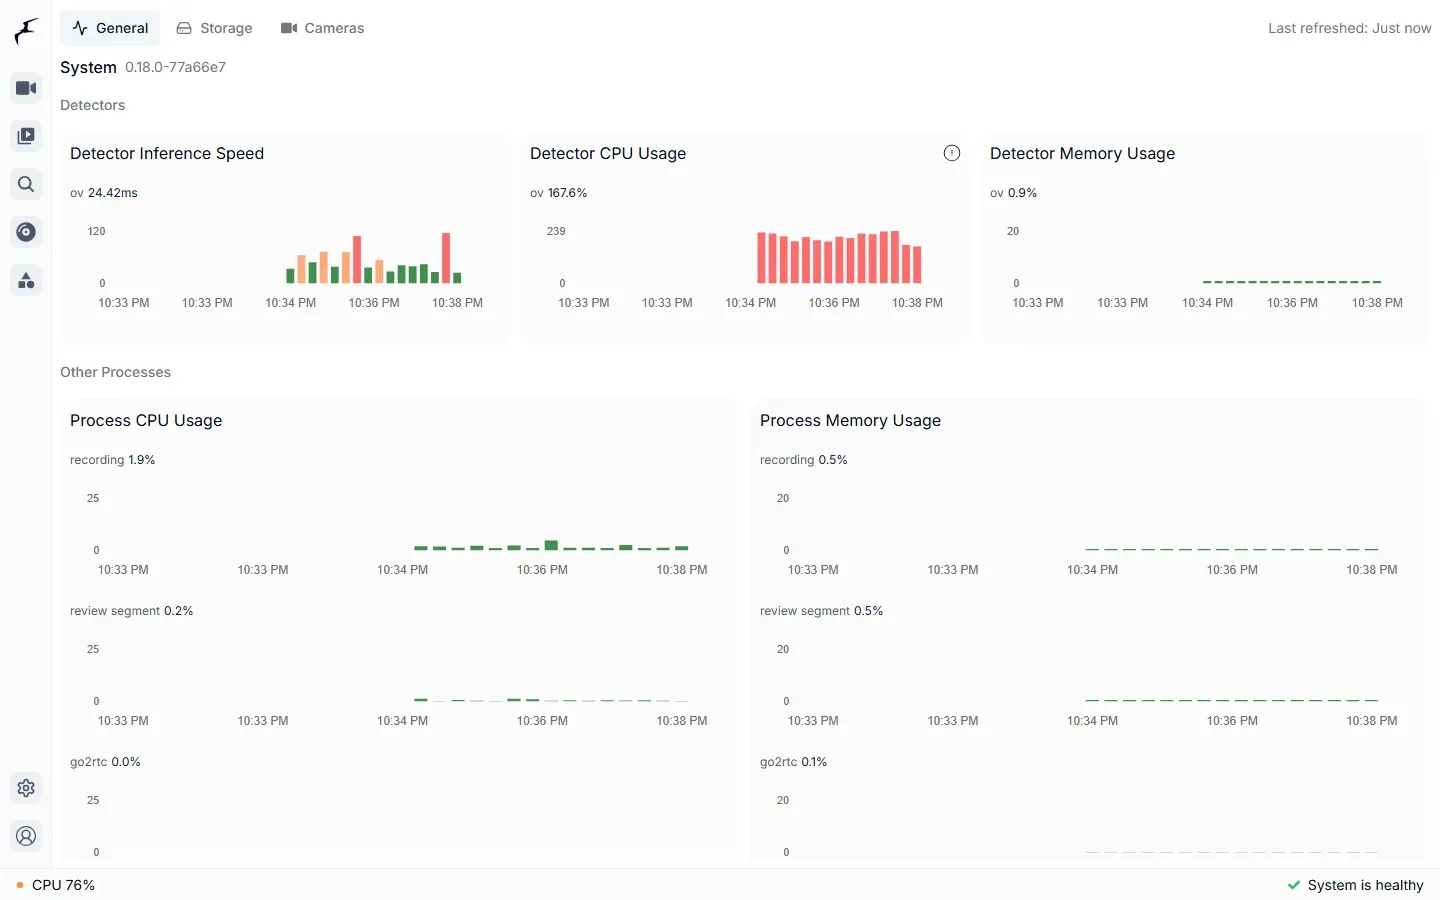Click the recording 1.9% CPU label

pos(113,460)
